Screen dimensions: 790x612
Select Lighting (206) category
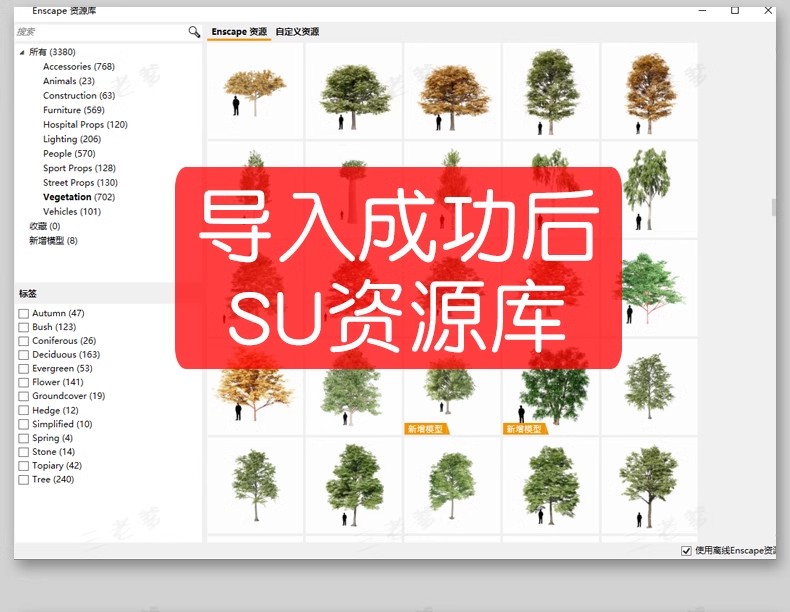72,139
